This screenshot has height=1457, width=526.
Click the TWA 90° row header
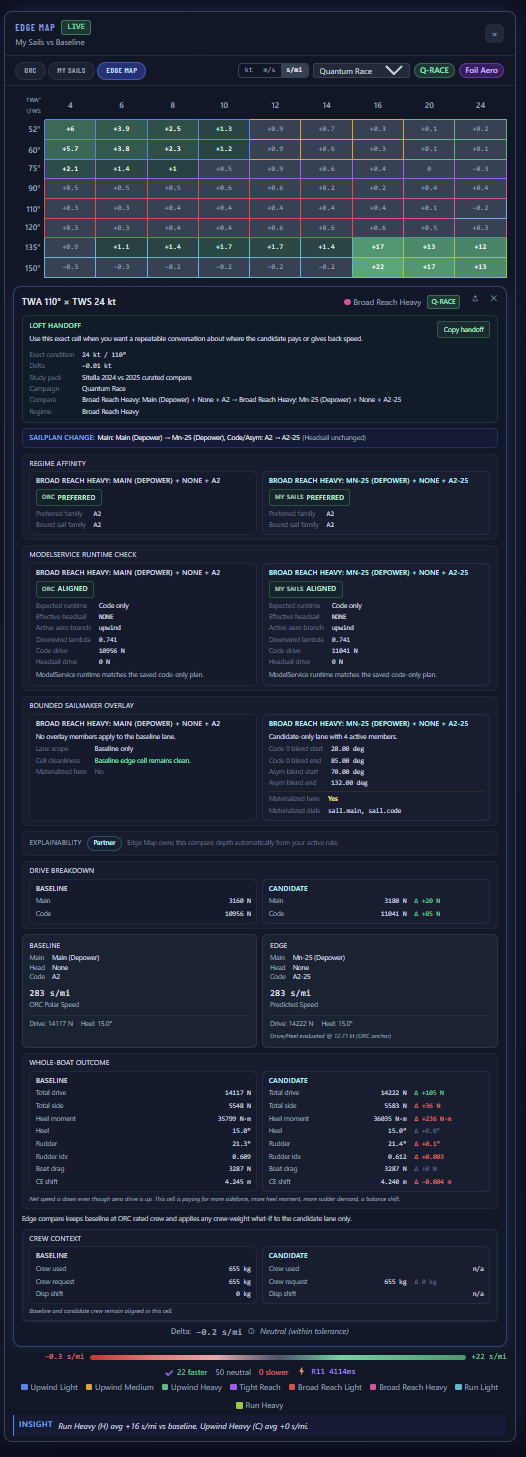33,188
